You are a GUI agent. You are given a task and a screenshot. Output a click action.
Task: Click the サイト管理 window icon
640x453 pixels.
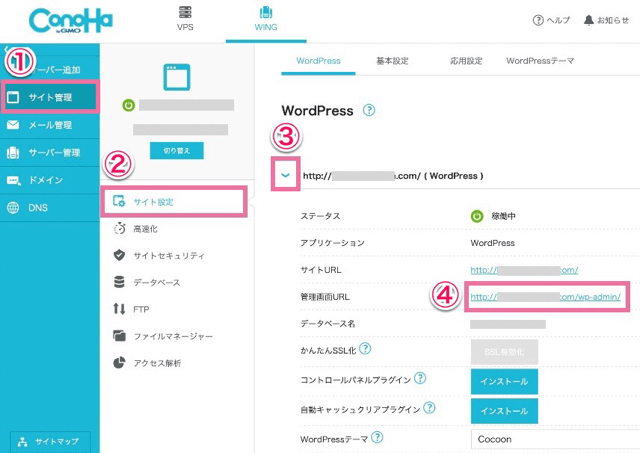(x=13, y=97)
